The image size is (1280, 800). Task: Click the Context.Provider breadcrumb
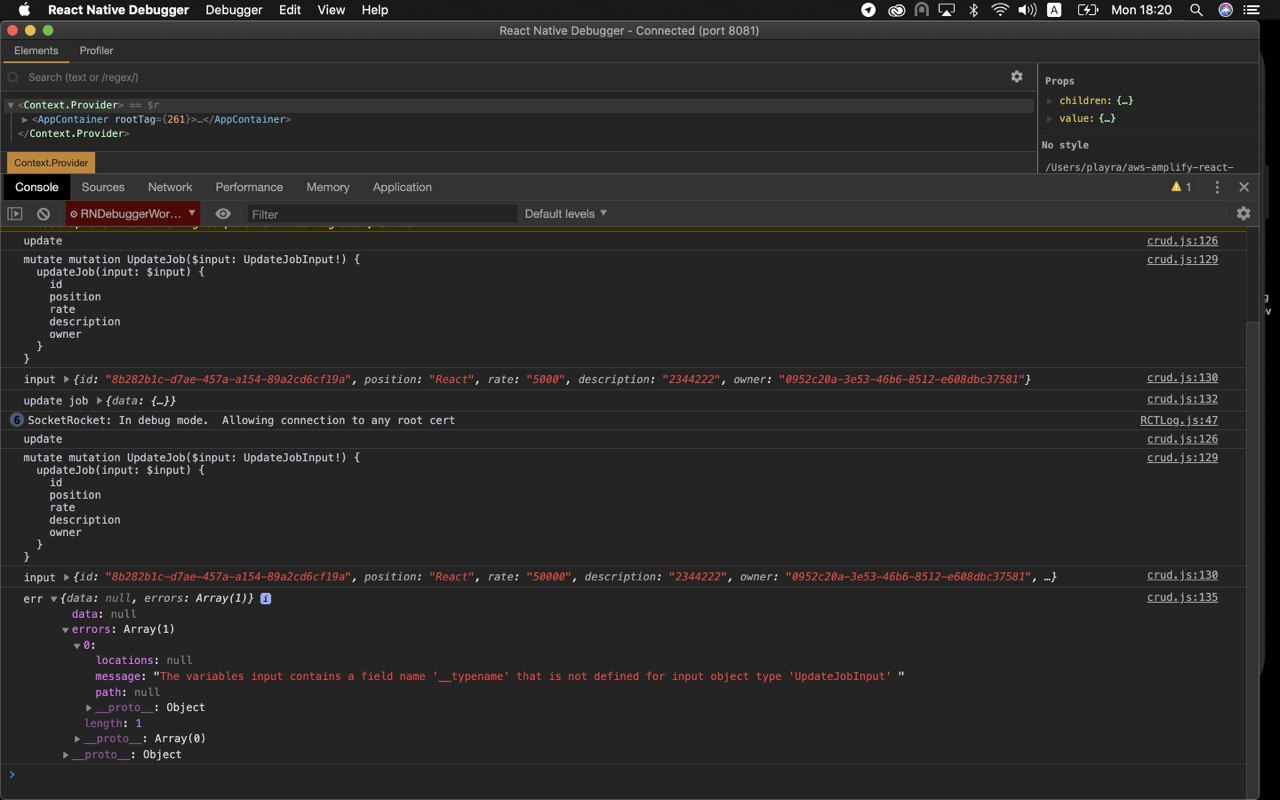coord(51,162)
